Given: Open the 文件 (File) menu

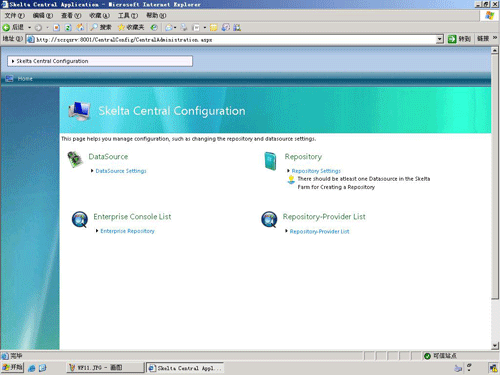Looking at the screenshot, I should [x=15, y=15].
